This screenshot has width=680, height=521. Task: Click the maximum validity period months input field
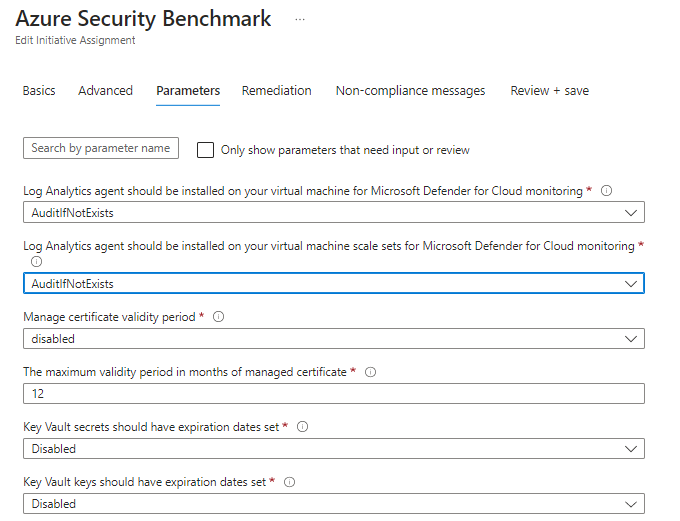tap(333, 394)
